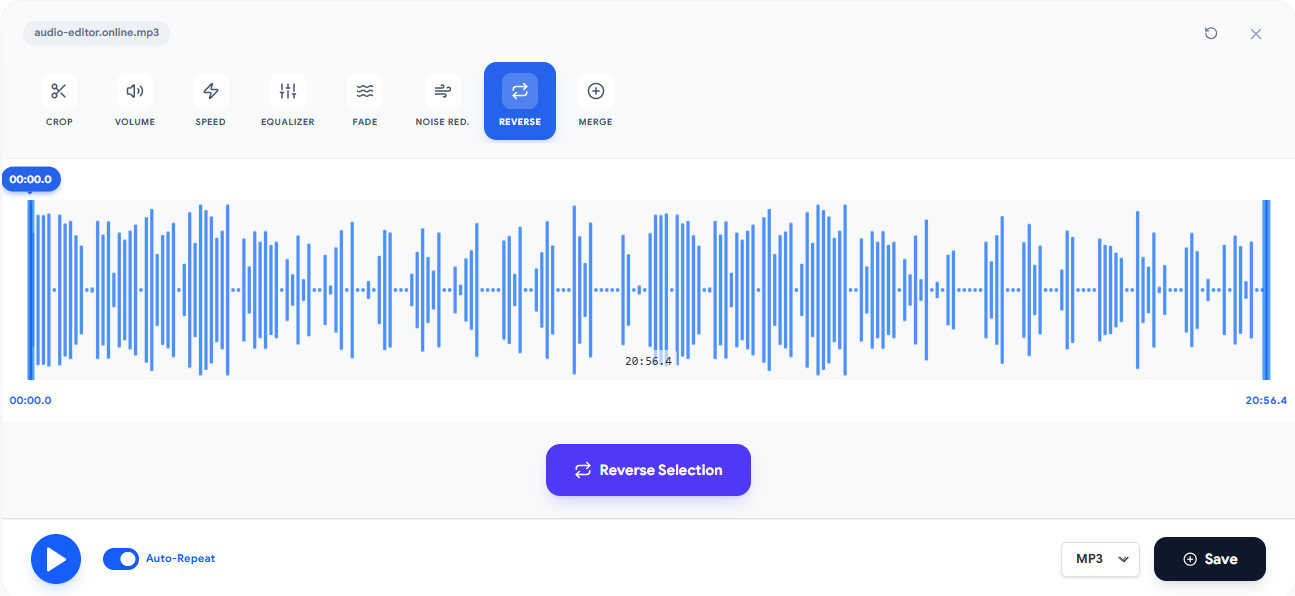Viewport: 1295px width, 596px height.
Task: Click the right selection end handle
Action: tap(1266, 290)
